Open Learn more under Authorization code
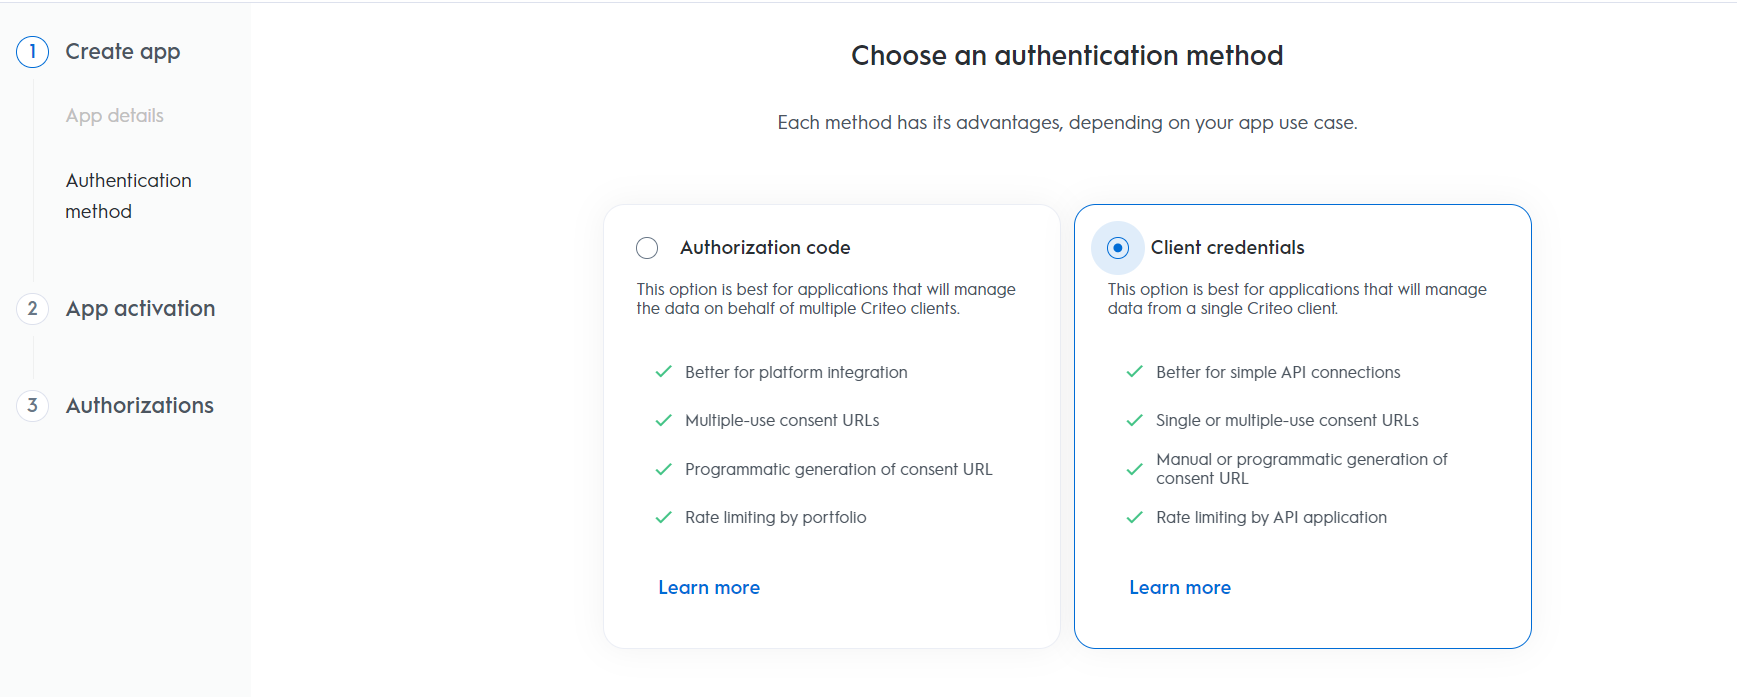1737x697 pixels. (x=709, y=588)
